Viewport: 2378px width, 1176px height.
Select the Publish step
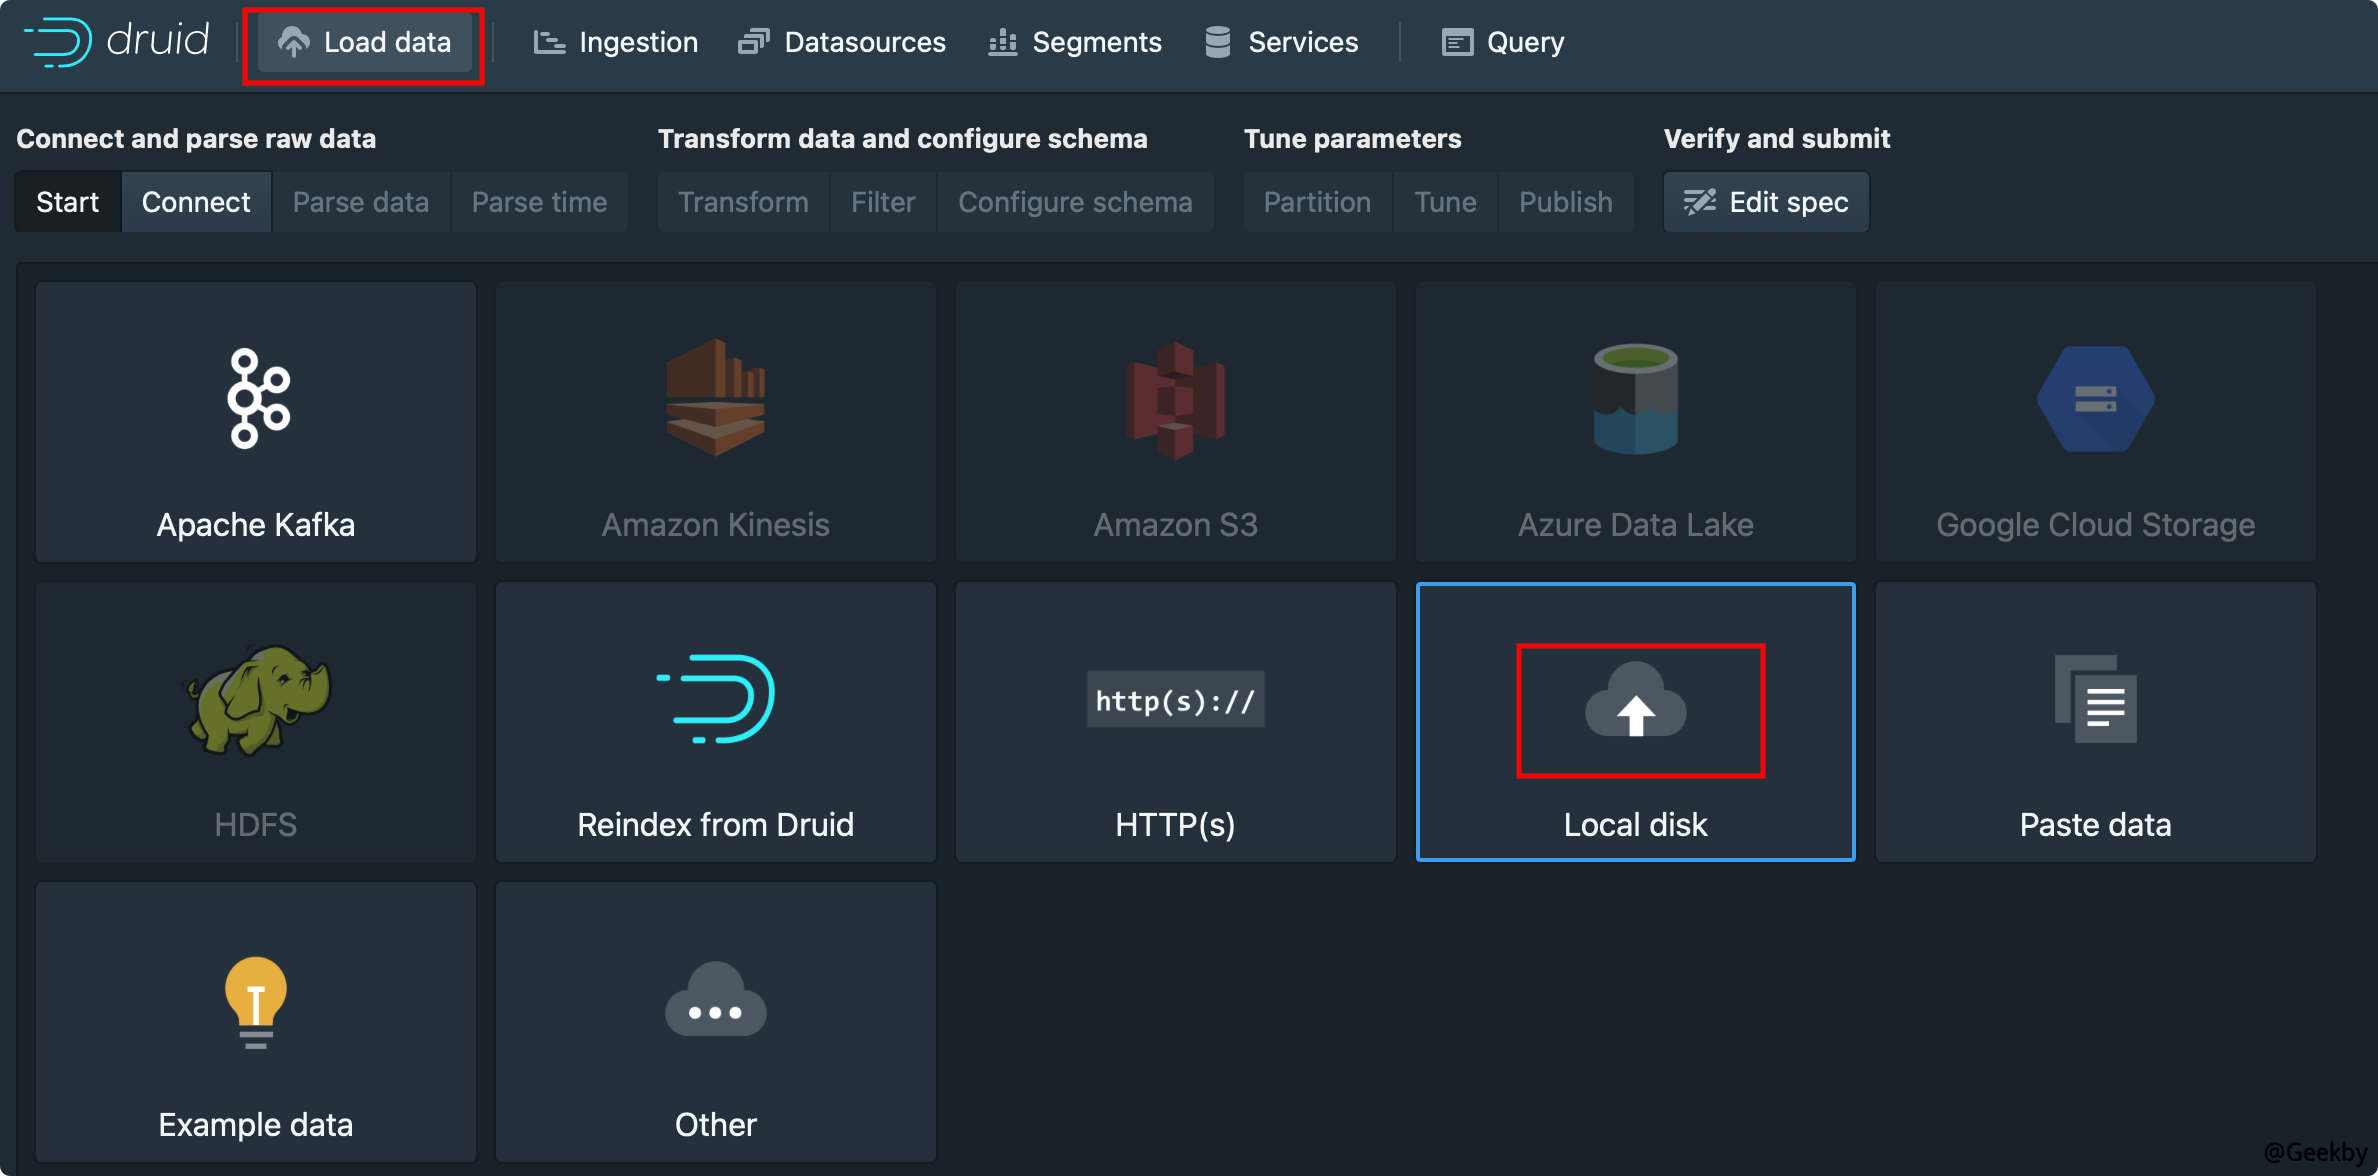(x=1566, y=202)
